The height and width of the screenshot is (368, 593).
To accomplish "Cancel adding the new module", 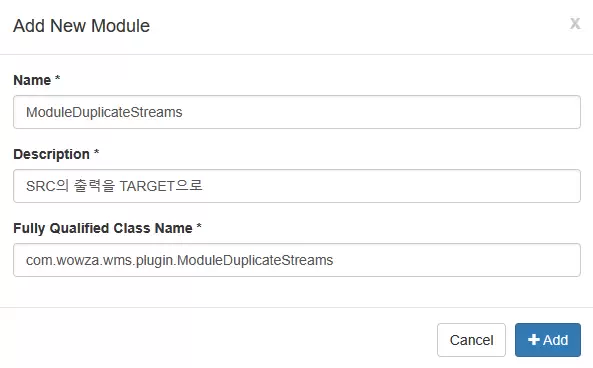I will [471, 340].
